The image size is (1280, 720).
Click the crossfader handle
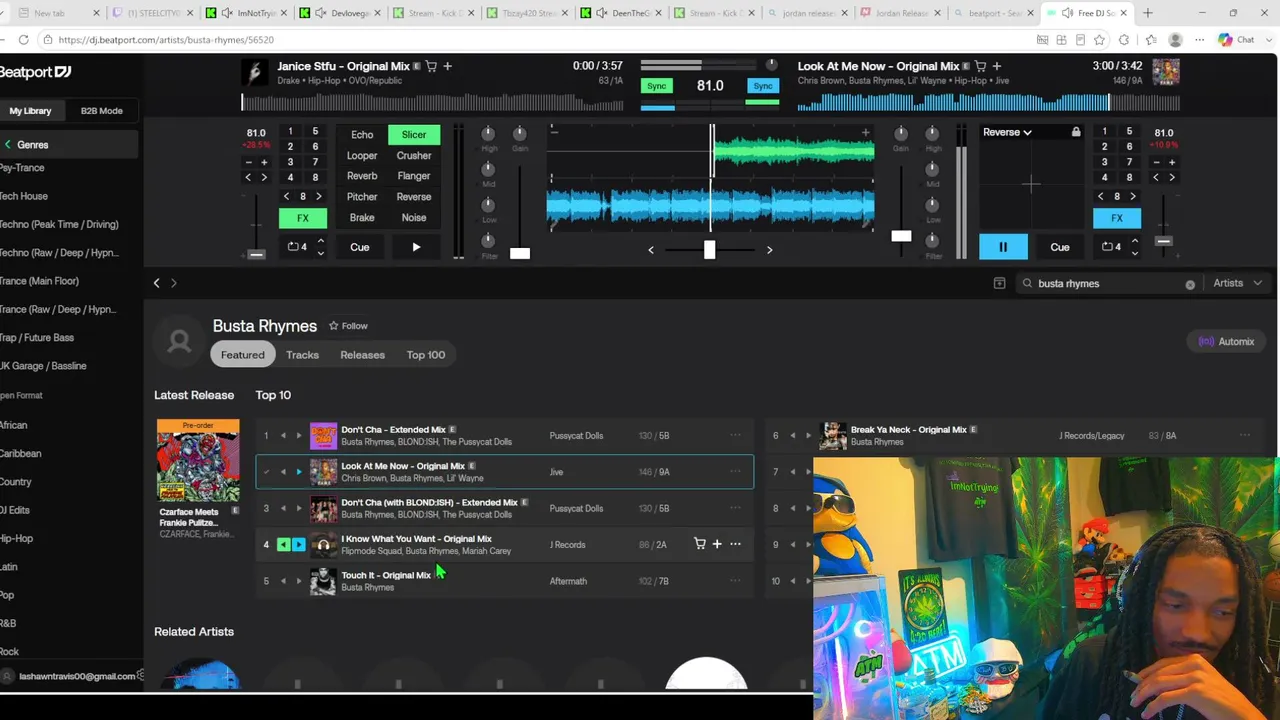pos(709,250)
